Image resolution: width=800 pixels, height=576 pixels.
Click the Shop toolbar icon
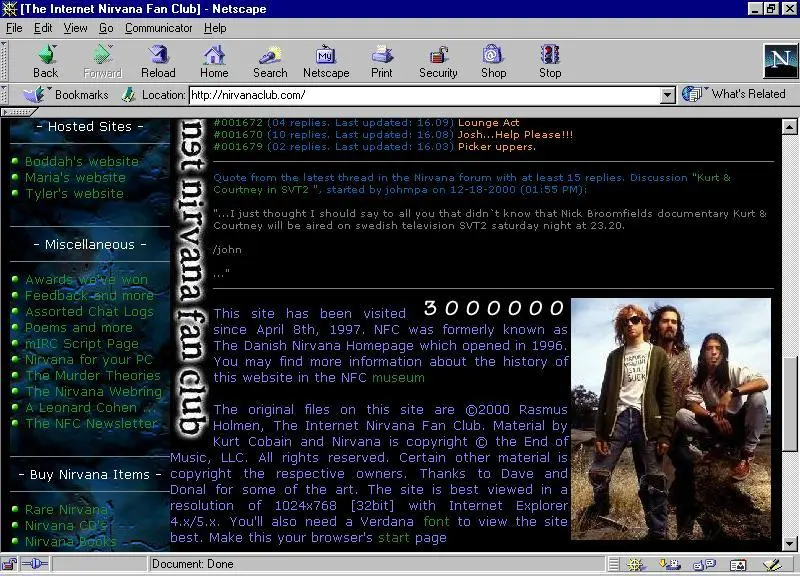click(493, 61)
